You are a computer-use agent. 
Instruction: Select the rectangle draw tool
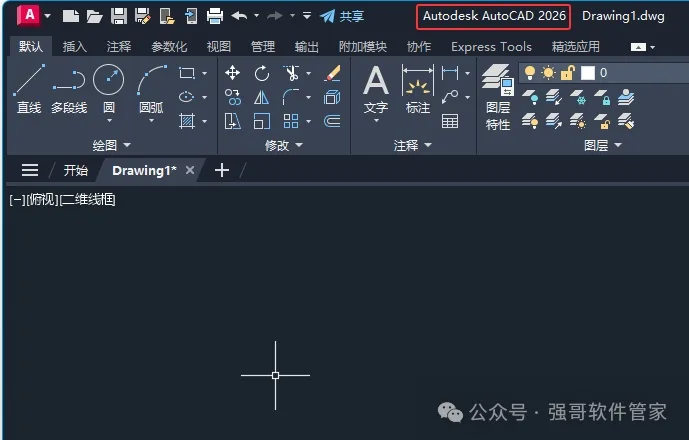[187, 73]
